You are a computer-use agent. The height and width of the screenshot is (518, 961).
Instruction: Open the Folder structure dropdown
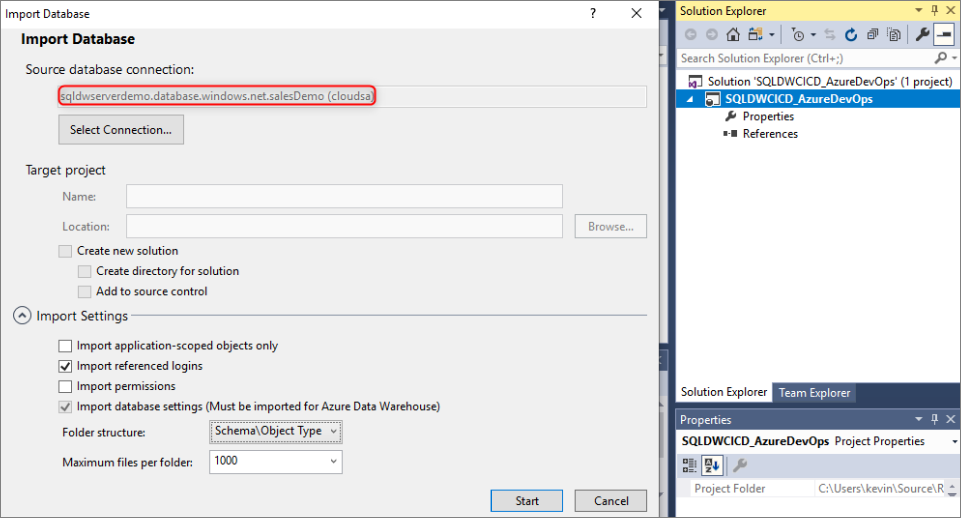click(275, 432)
